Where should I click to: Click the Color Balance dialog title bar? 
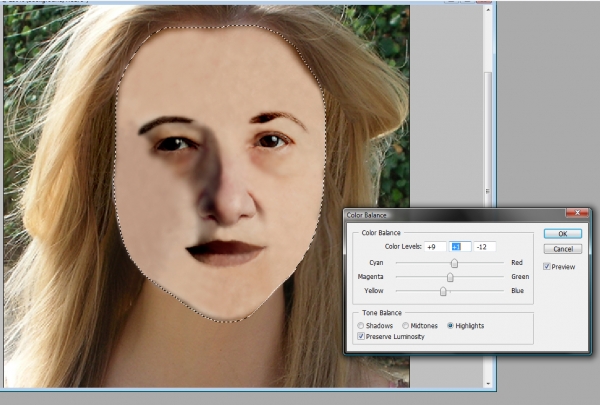455,215
